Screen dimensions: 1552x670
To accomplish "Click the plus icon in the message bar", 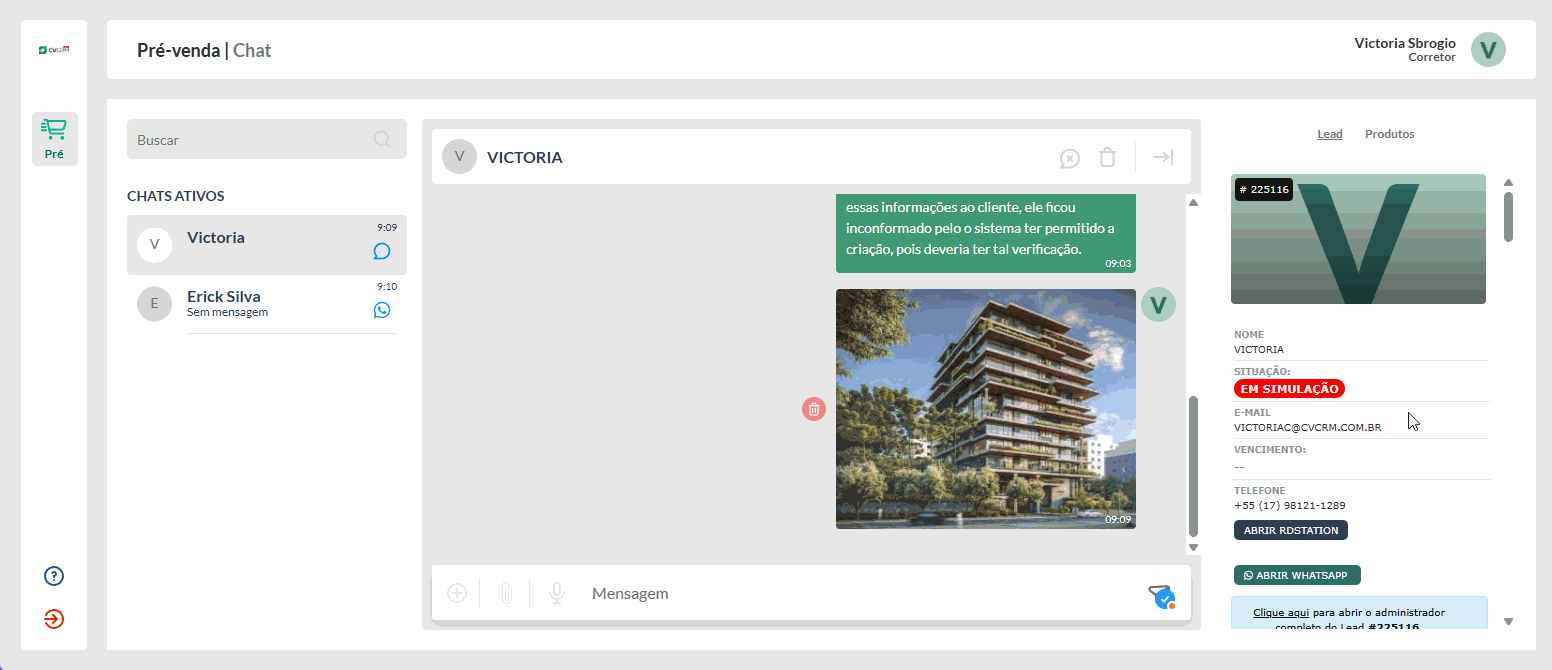I will pyautogui.click(x=457, y=593).
